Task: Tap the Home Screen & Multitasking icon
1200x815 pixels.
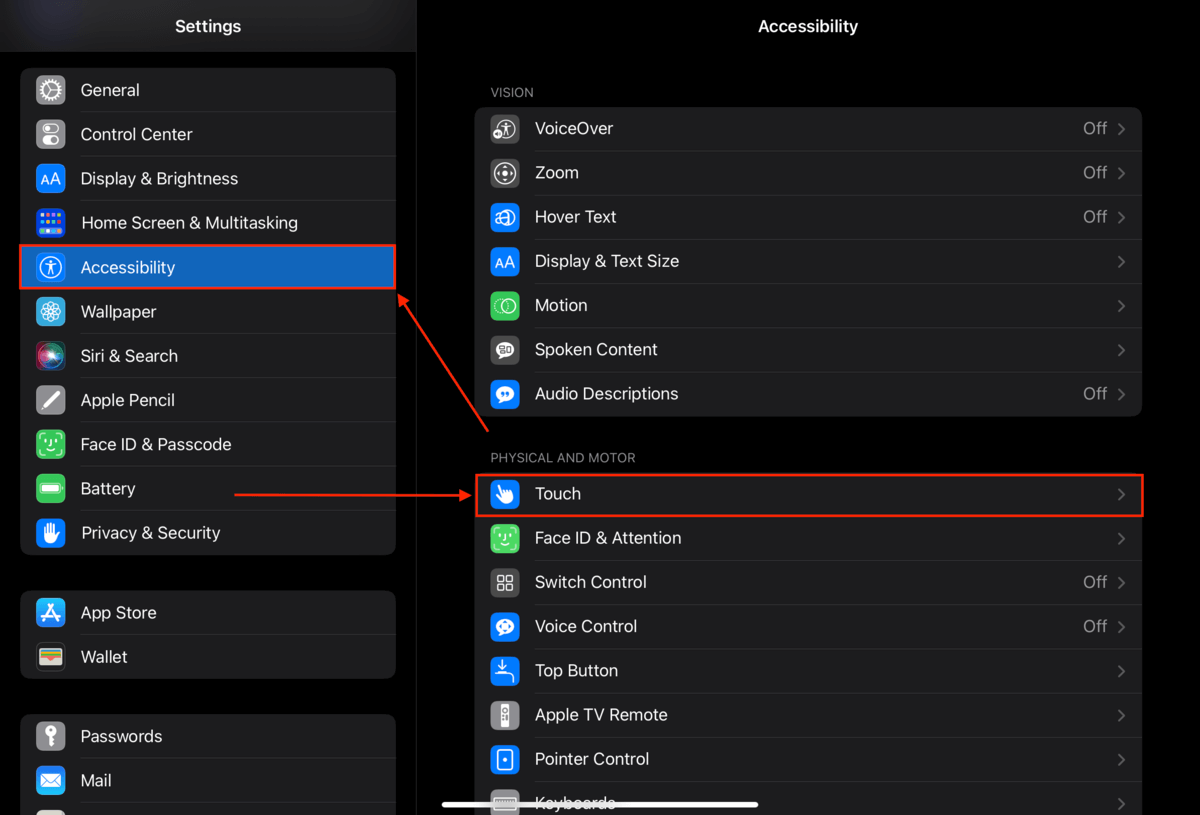Action: (x=51, y=223)
